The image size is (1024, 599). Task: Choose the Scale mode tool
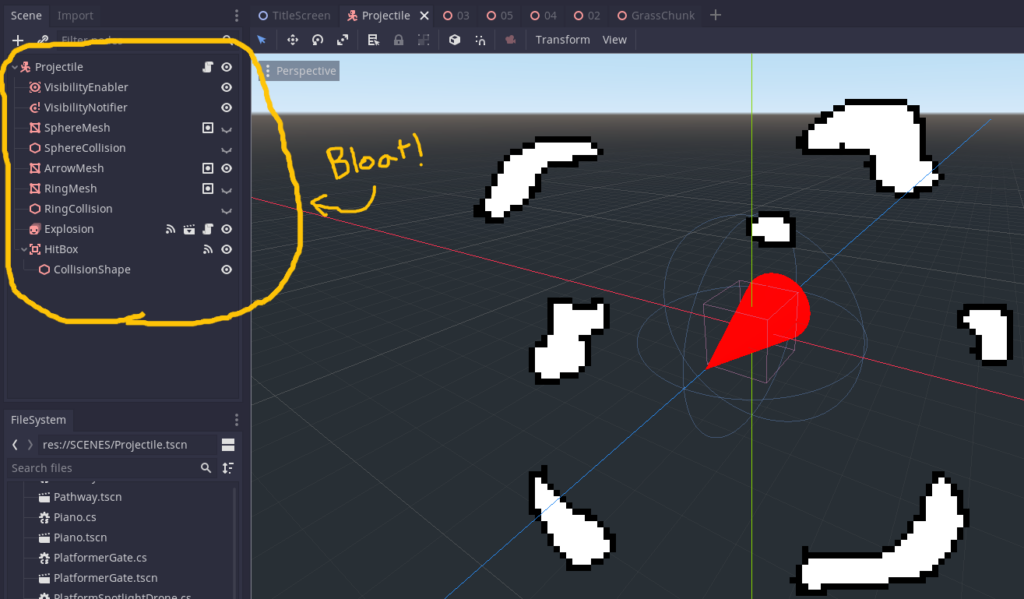(343, 40)
